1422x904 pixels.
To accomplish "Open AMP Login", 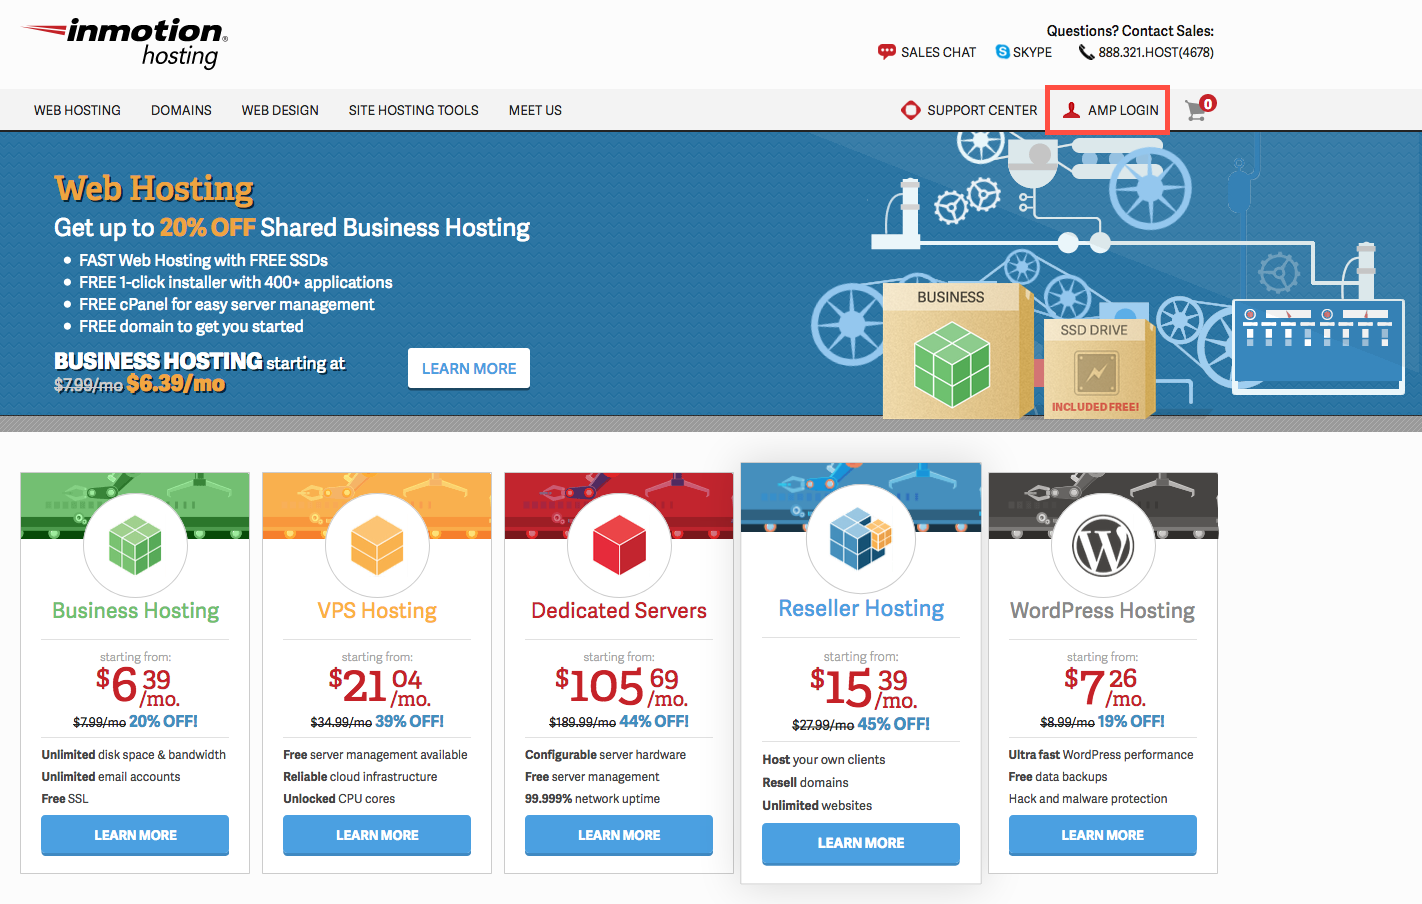I will (x=1109, y=110).
